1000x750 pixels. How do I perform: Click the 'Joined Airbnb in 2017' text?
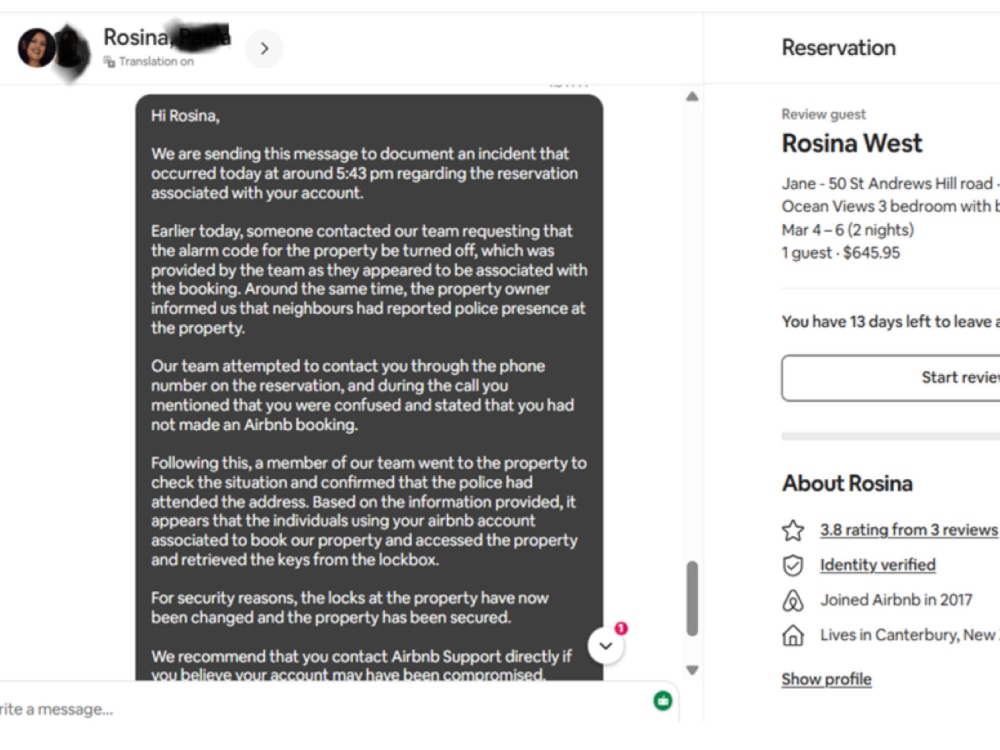click(x=896, y=600)
